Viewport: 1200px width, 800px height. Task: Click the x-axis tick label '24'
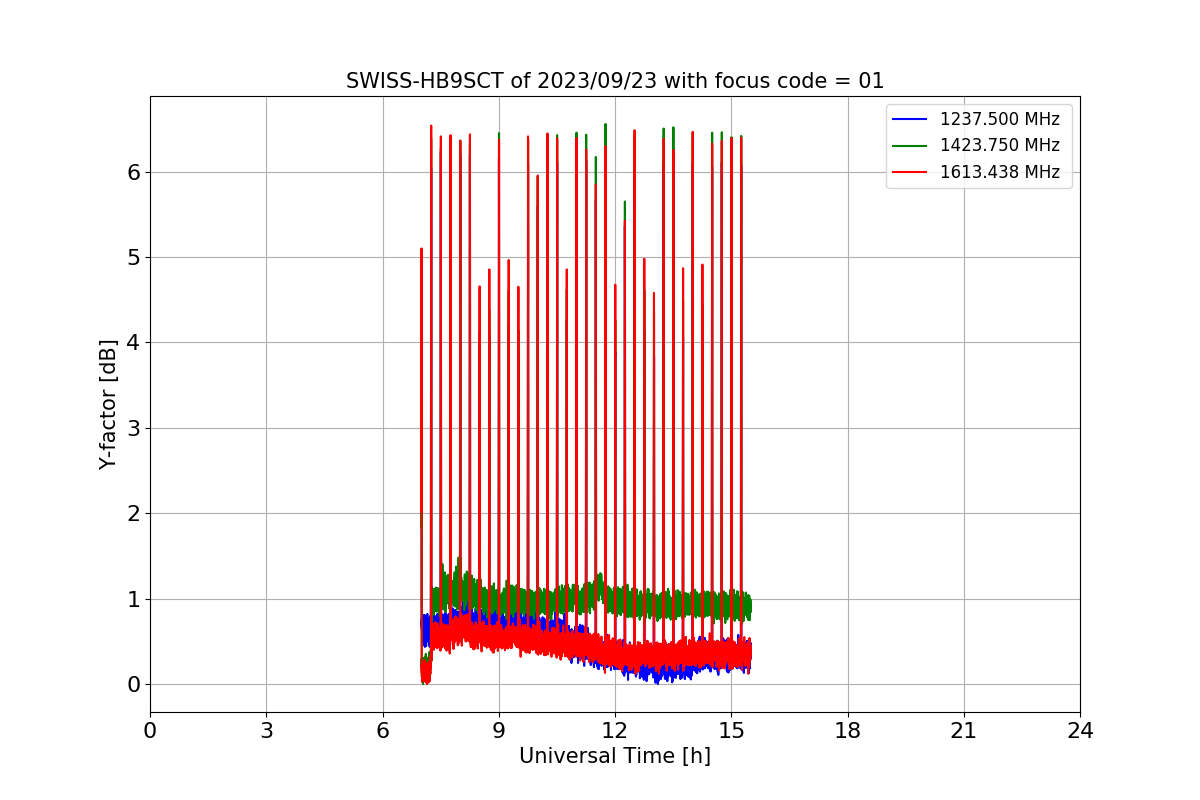point(1080,731)
